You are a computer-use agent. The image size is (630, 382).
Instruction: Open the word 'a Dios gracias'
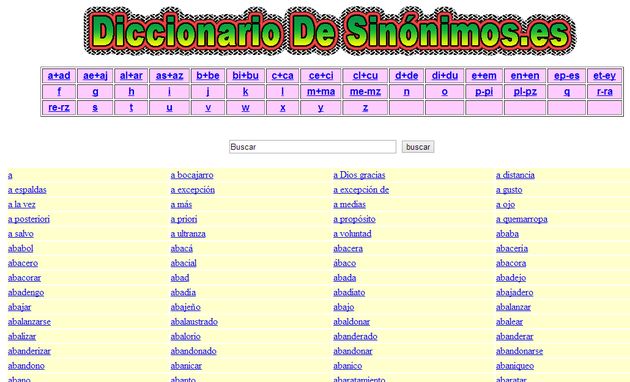click(x=359, y=175)
